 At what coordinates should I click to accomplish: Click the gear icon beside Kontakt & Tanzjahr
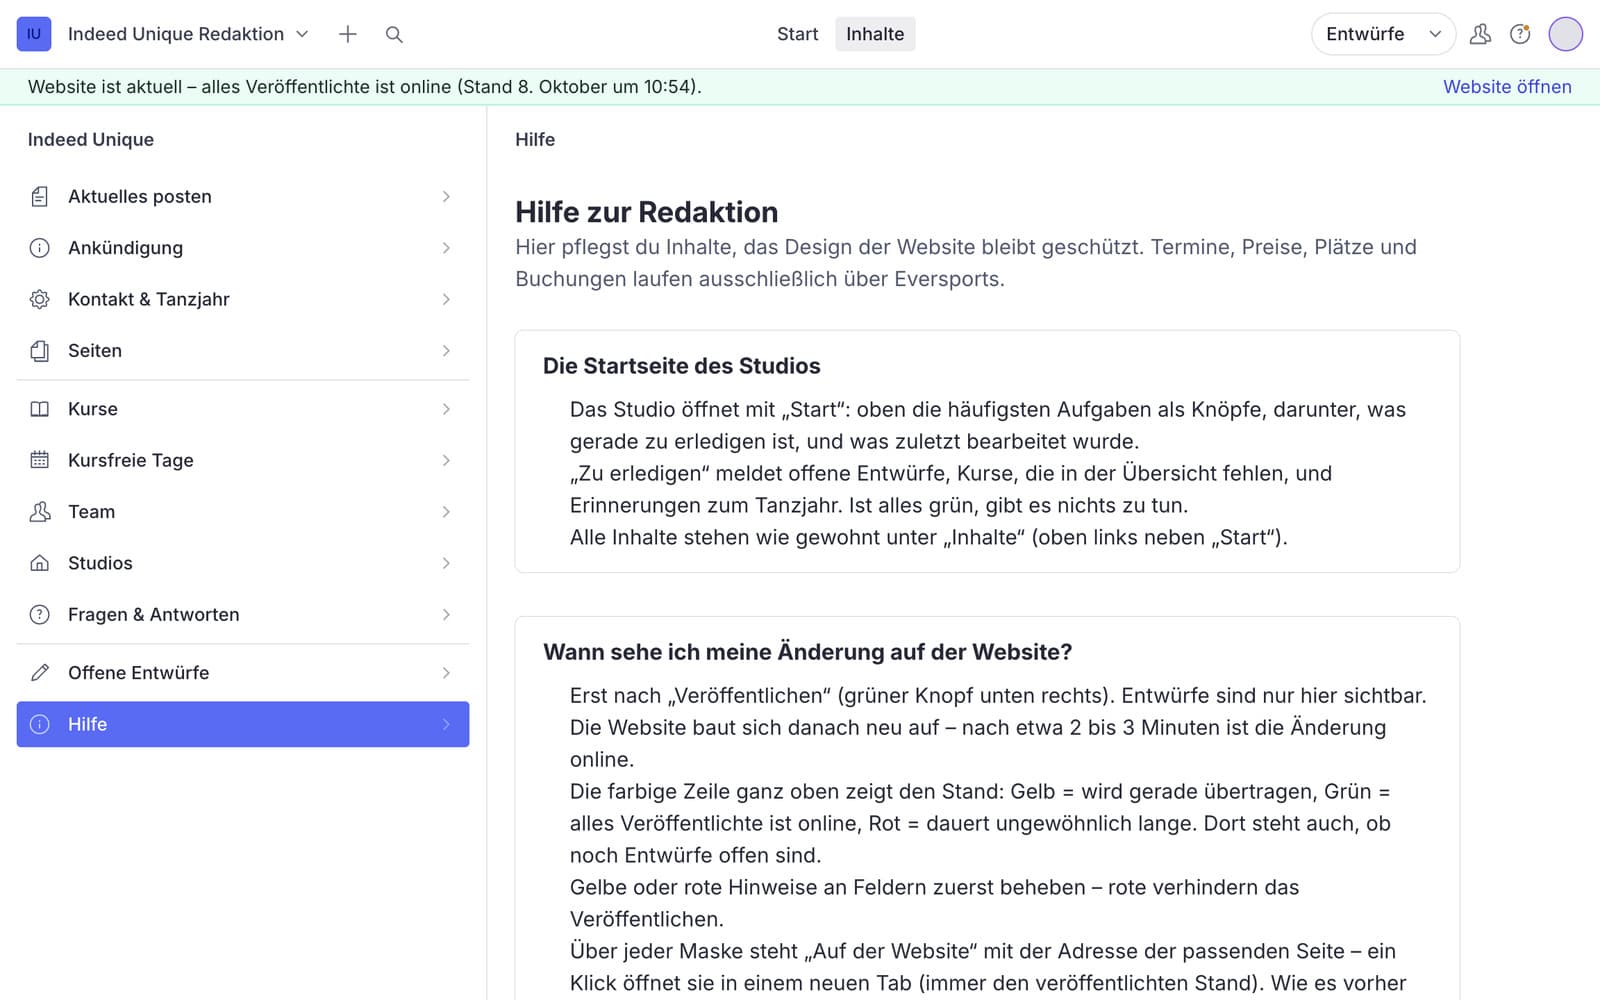pos(40,299)
